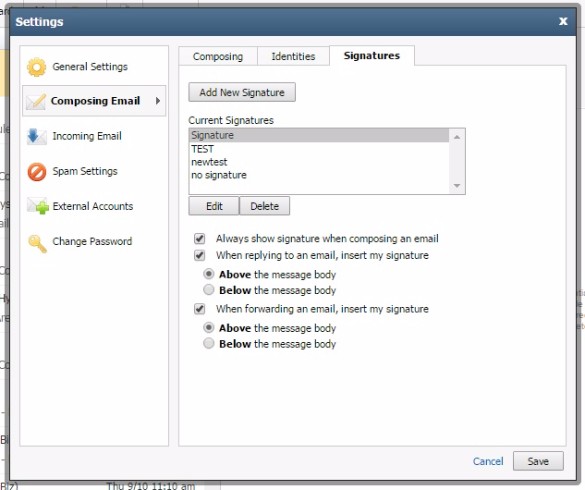Click the signatures list scroll-down arrow
The height and width of the screenshot is (490, 585).
(457, 185)
